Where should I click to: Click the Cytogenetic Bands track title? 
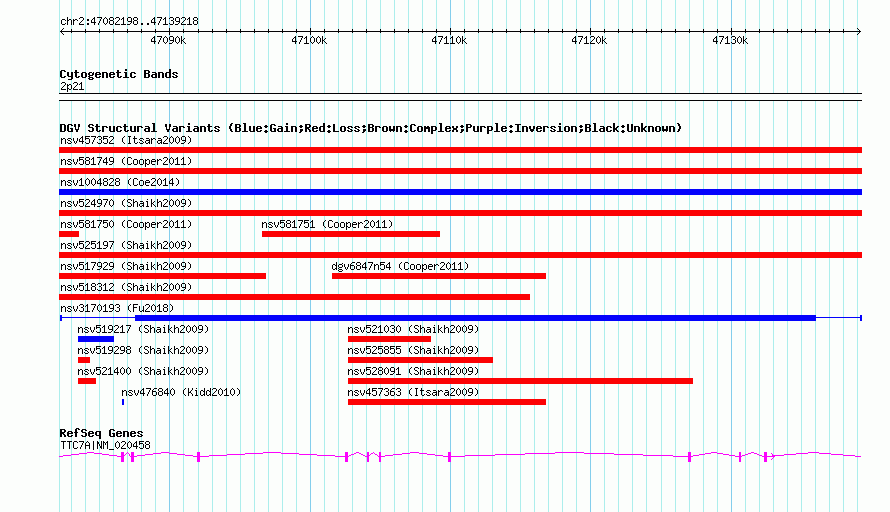119,74
